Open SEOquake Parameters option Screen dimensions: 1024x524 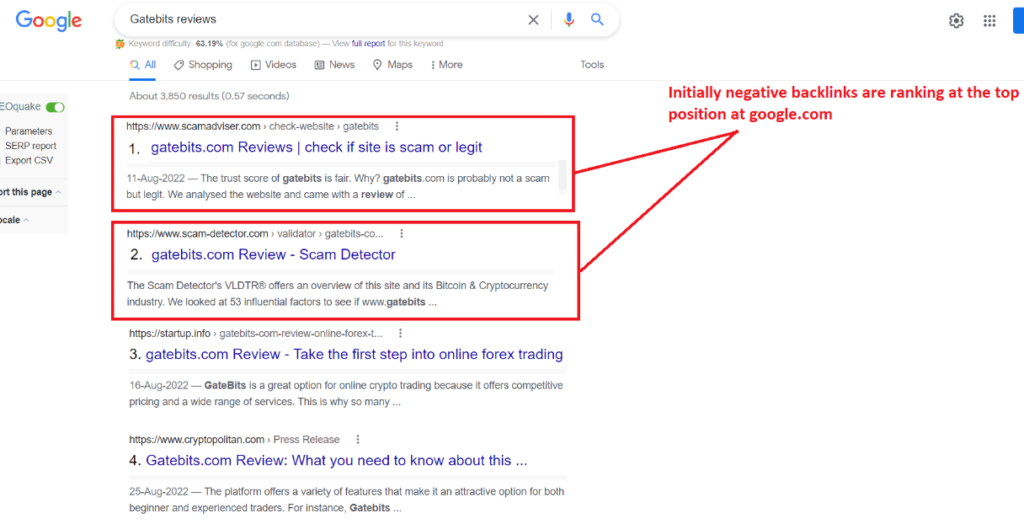(x=29, y=131)
